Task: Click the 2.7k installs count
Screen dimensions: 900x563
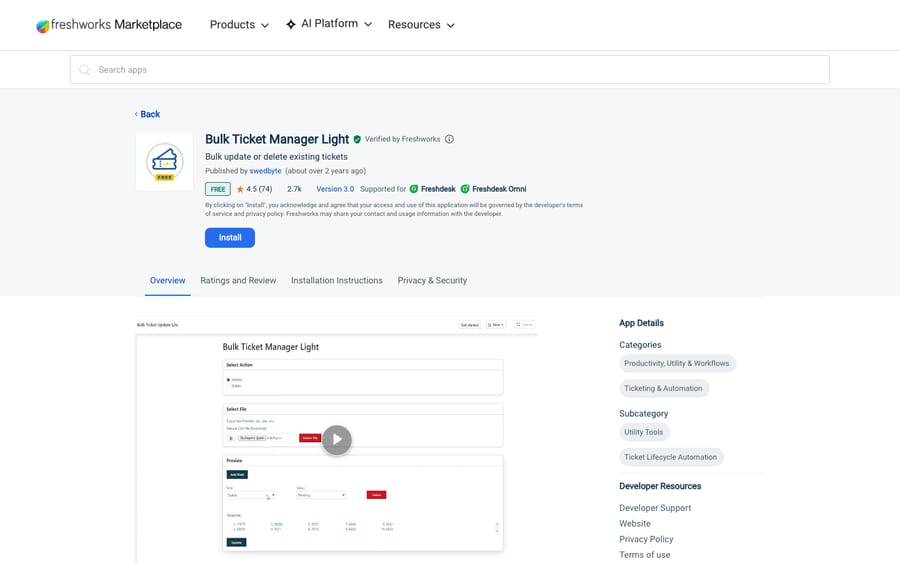Action: pos(294,189)
